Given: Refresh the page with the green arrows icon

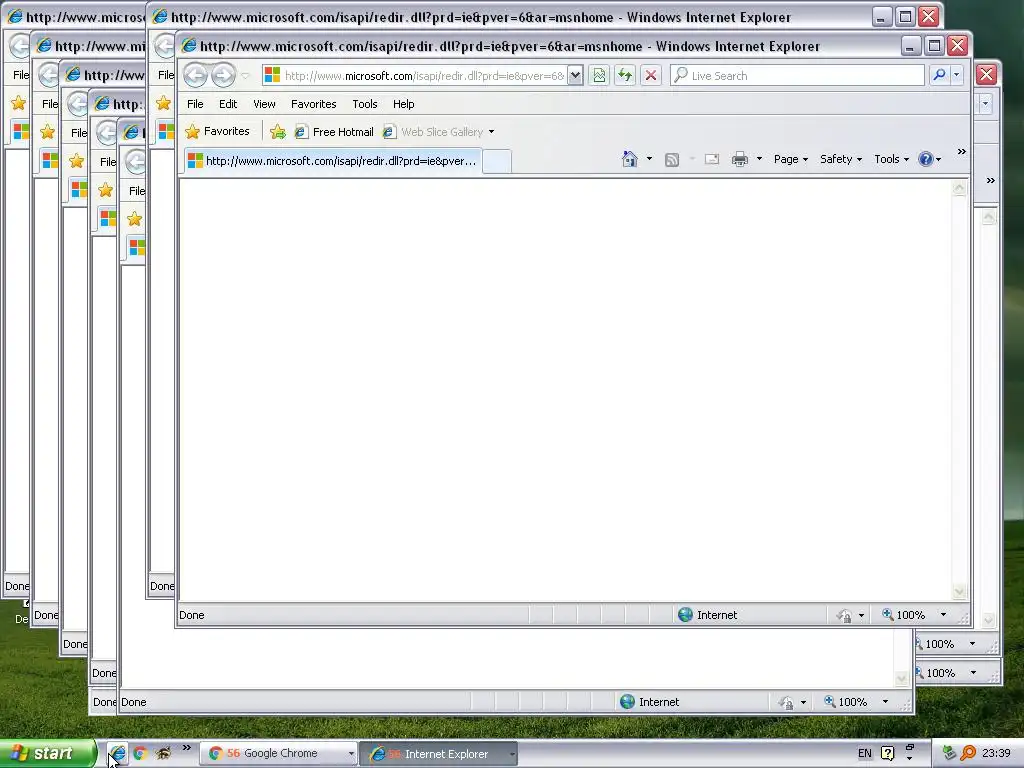Looking at the screenshot, I should click(x=625, y=76).
